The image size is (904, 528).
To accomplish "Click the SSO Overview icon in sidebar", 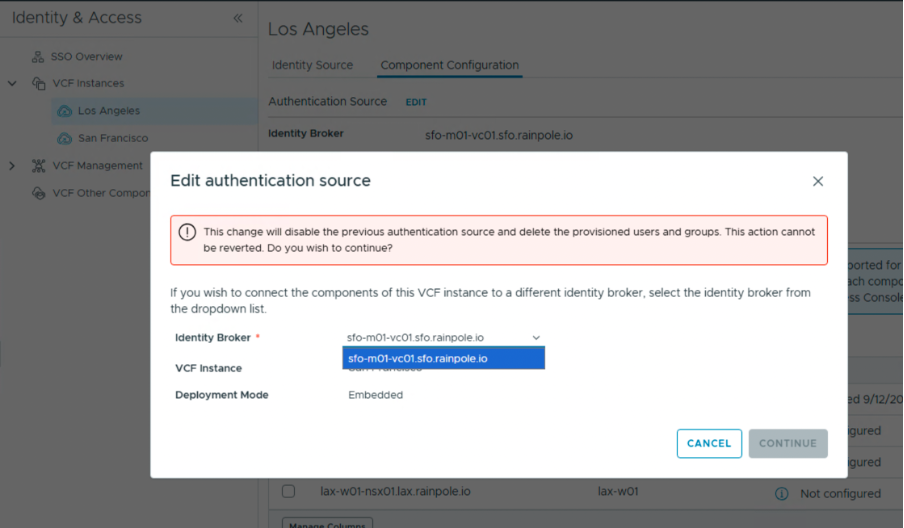I will point(39,57).
